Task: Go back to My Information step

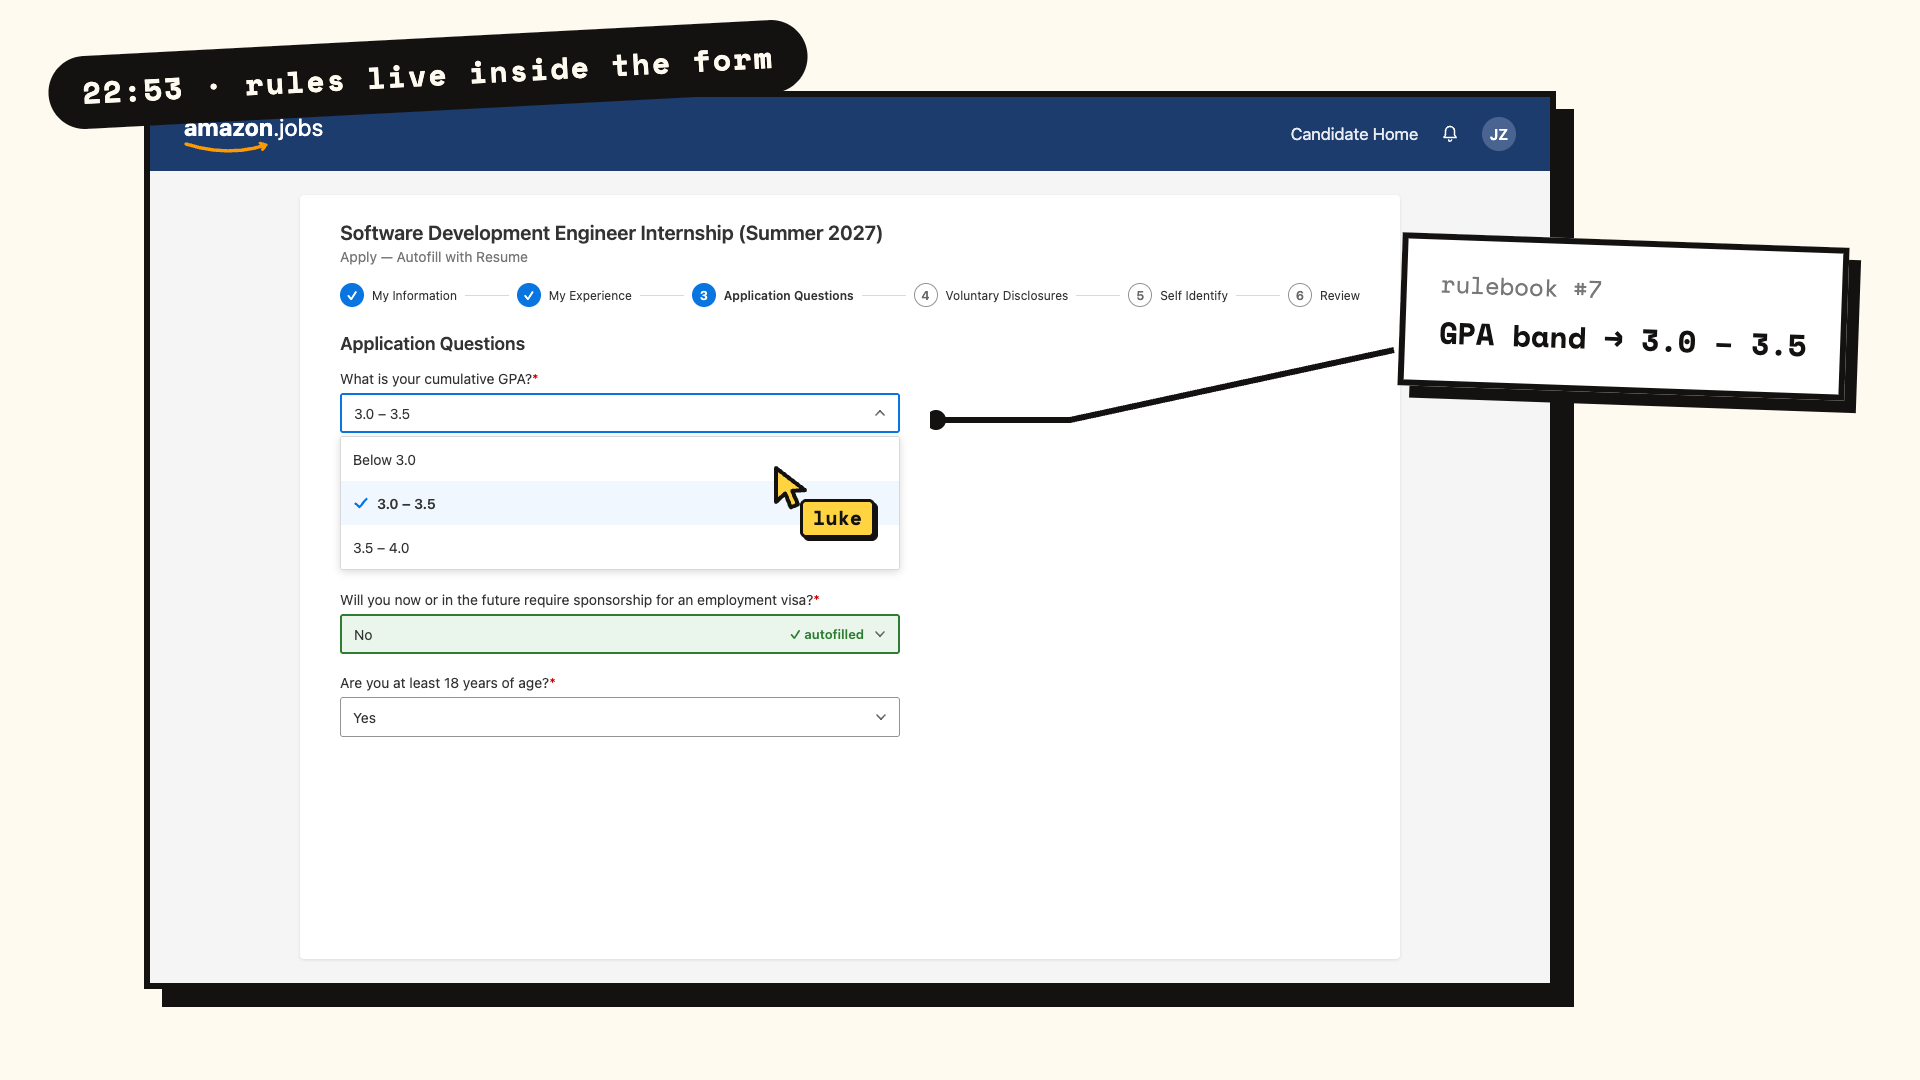Action: [x=399, y=295]
